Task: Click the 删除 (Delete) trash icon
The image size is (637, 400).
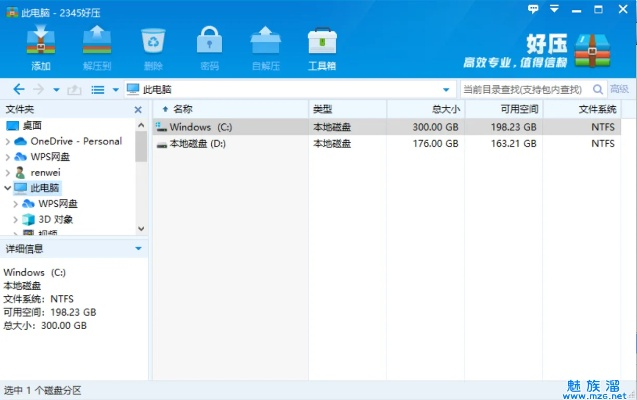Action: click(x=153, y=41)
